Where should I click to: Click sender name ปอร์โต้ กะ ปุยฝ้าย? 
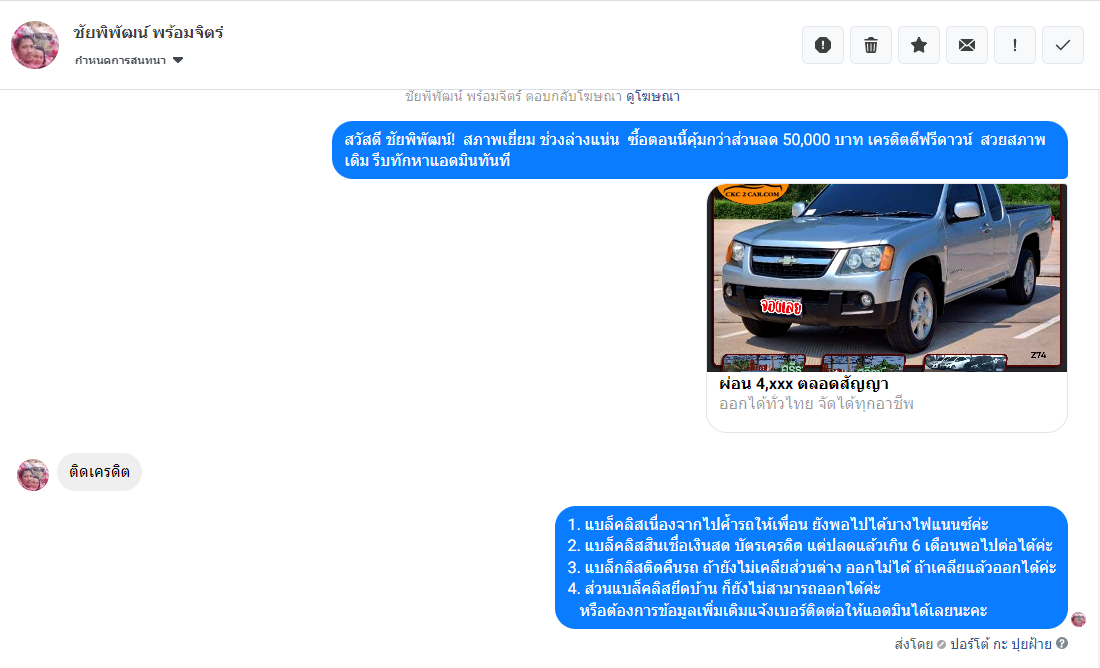(x=1000, y=644)
